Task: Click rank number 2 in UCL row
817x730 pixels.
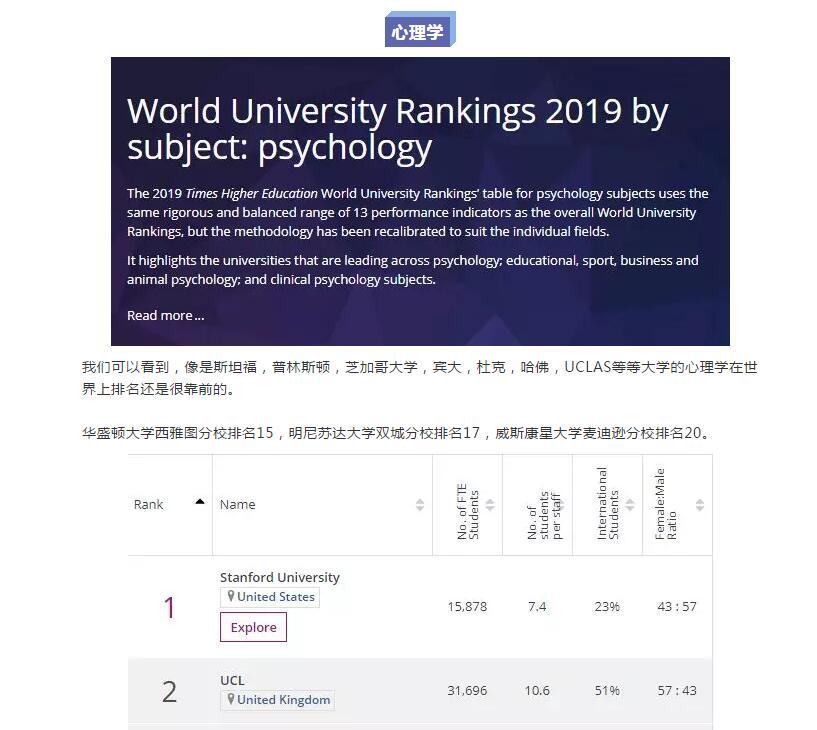Action: pos(169,691)
